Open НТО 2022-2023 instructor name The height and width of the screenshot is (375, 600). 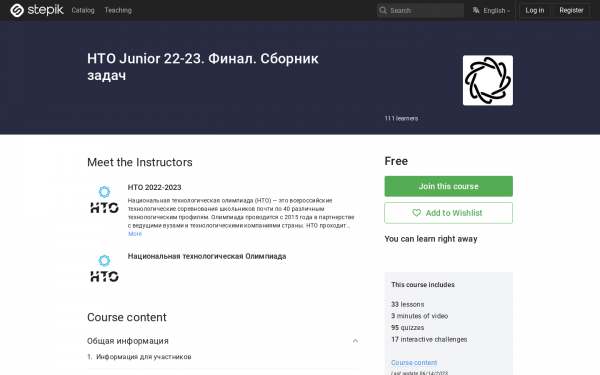click(x=155, y=187)
